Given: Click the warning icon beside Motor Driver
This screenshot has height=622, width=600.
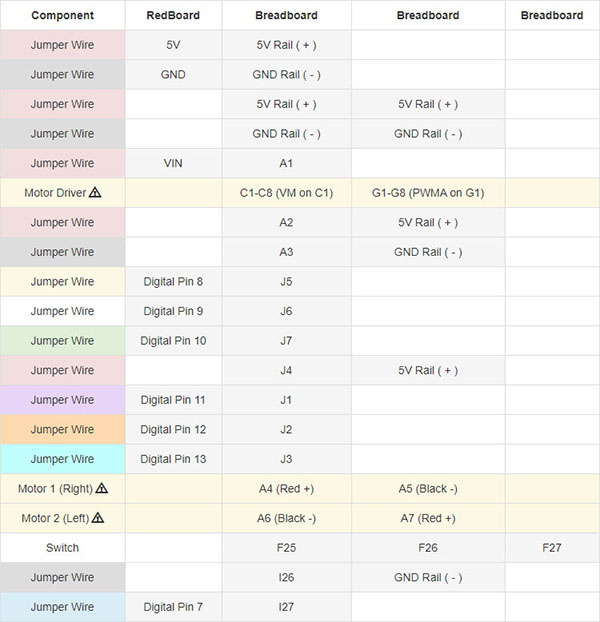Looking at the screenshot, I should (95, 192).
